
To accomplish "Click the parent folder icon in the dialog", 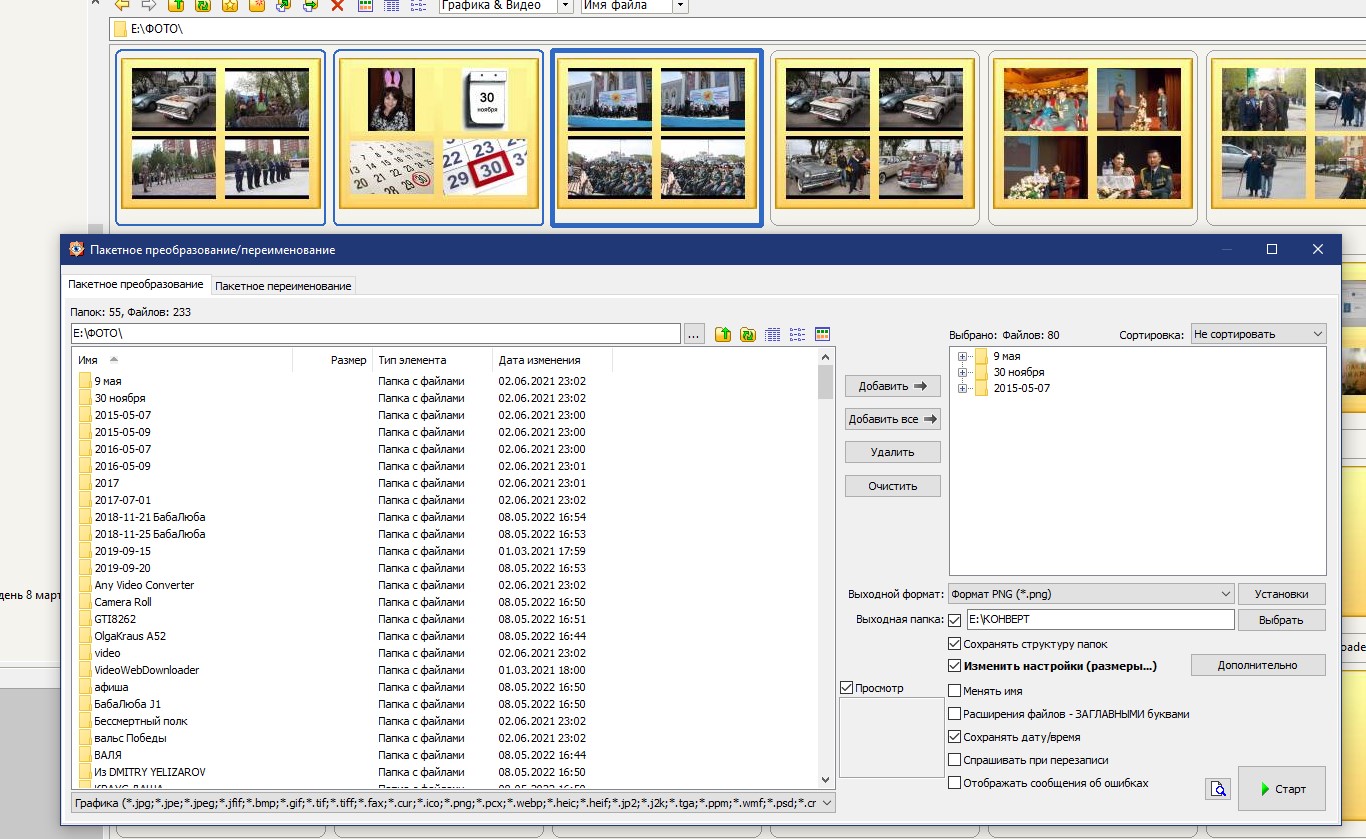I will point(723,334).
